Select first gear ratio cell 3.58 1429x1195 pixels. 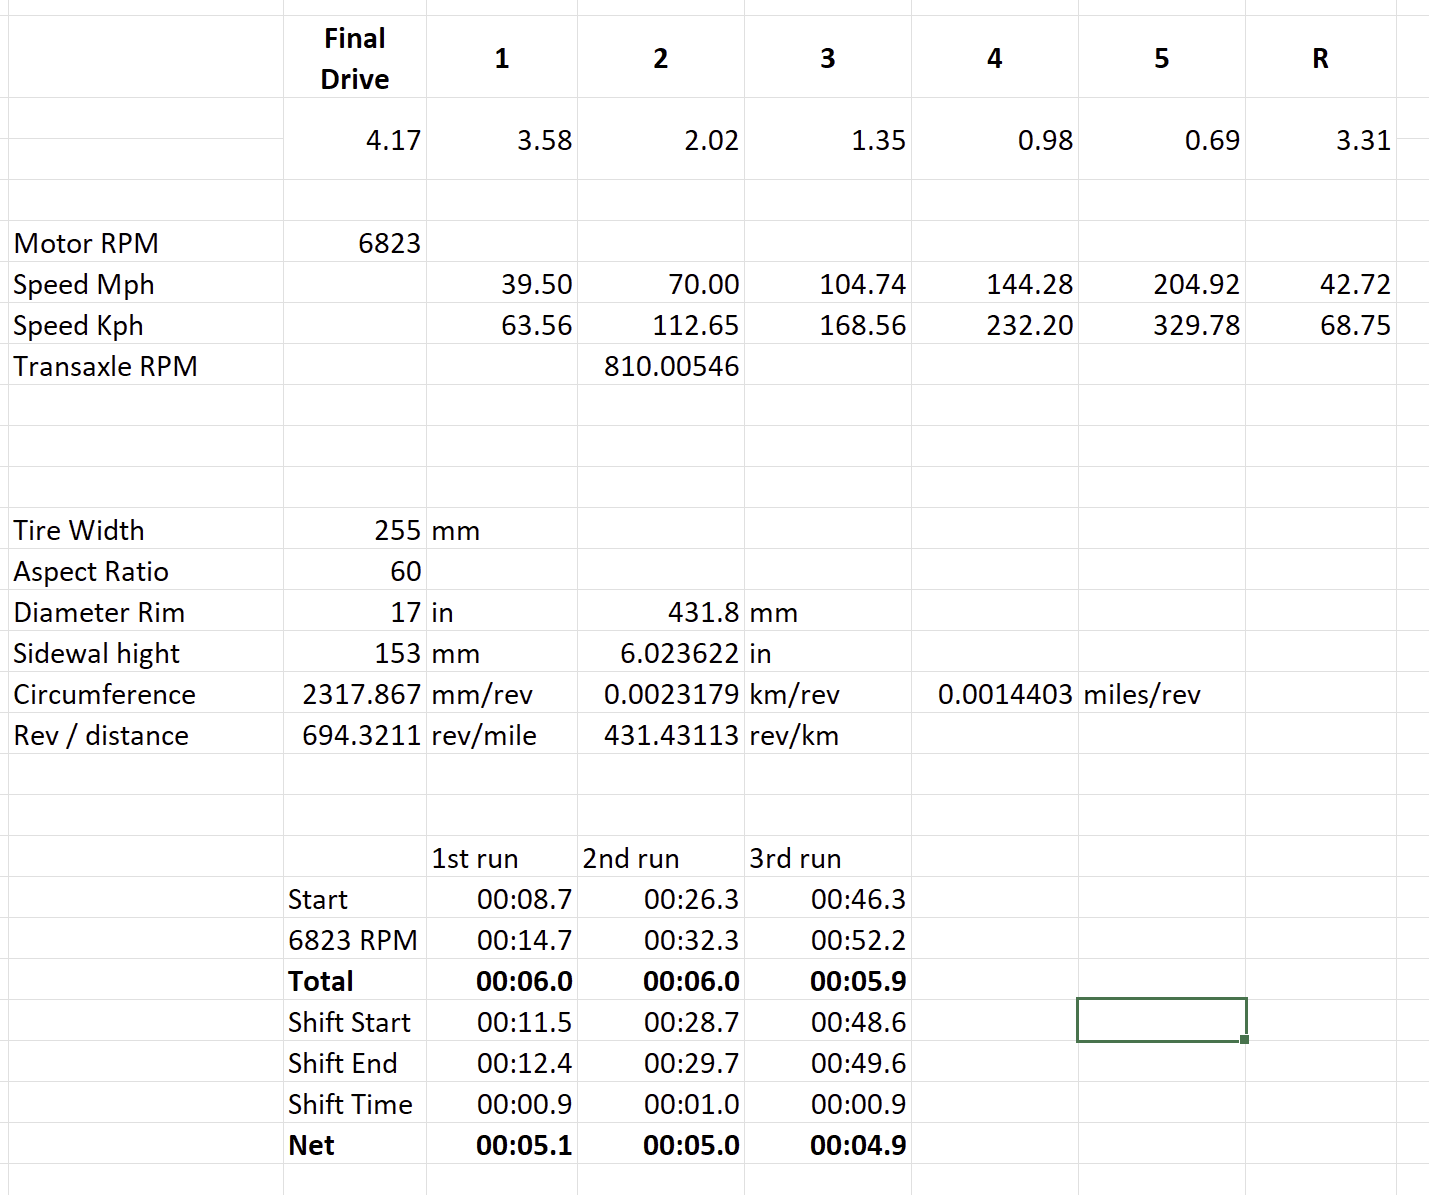point(502,139)
